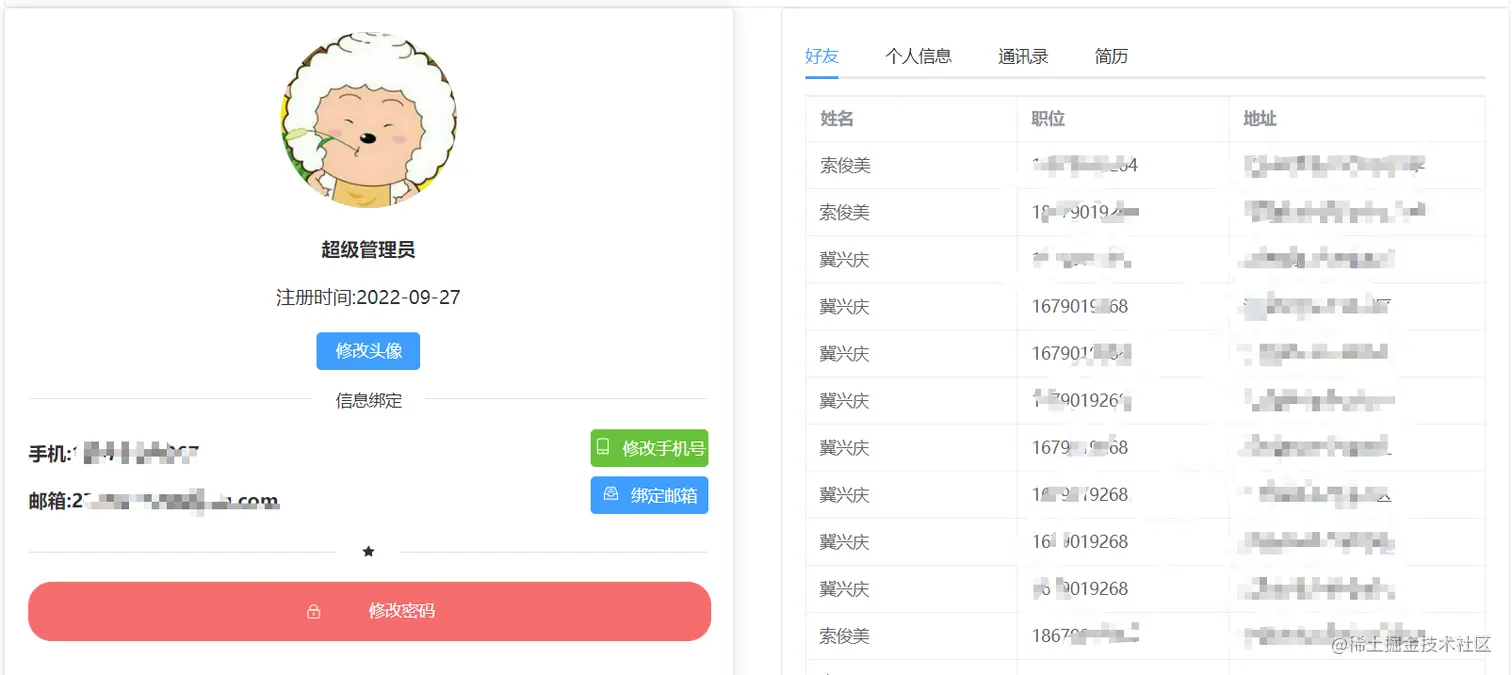Click the blurred 手机 number line

pos(114,454)
